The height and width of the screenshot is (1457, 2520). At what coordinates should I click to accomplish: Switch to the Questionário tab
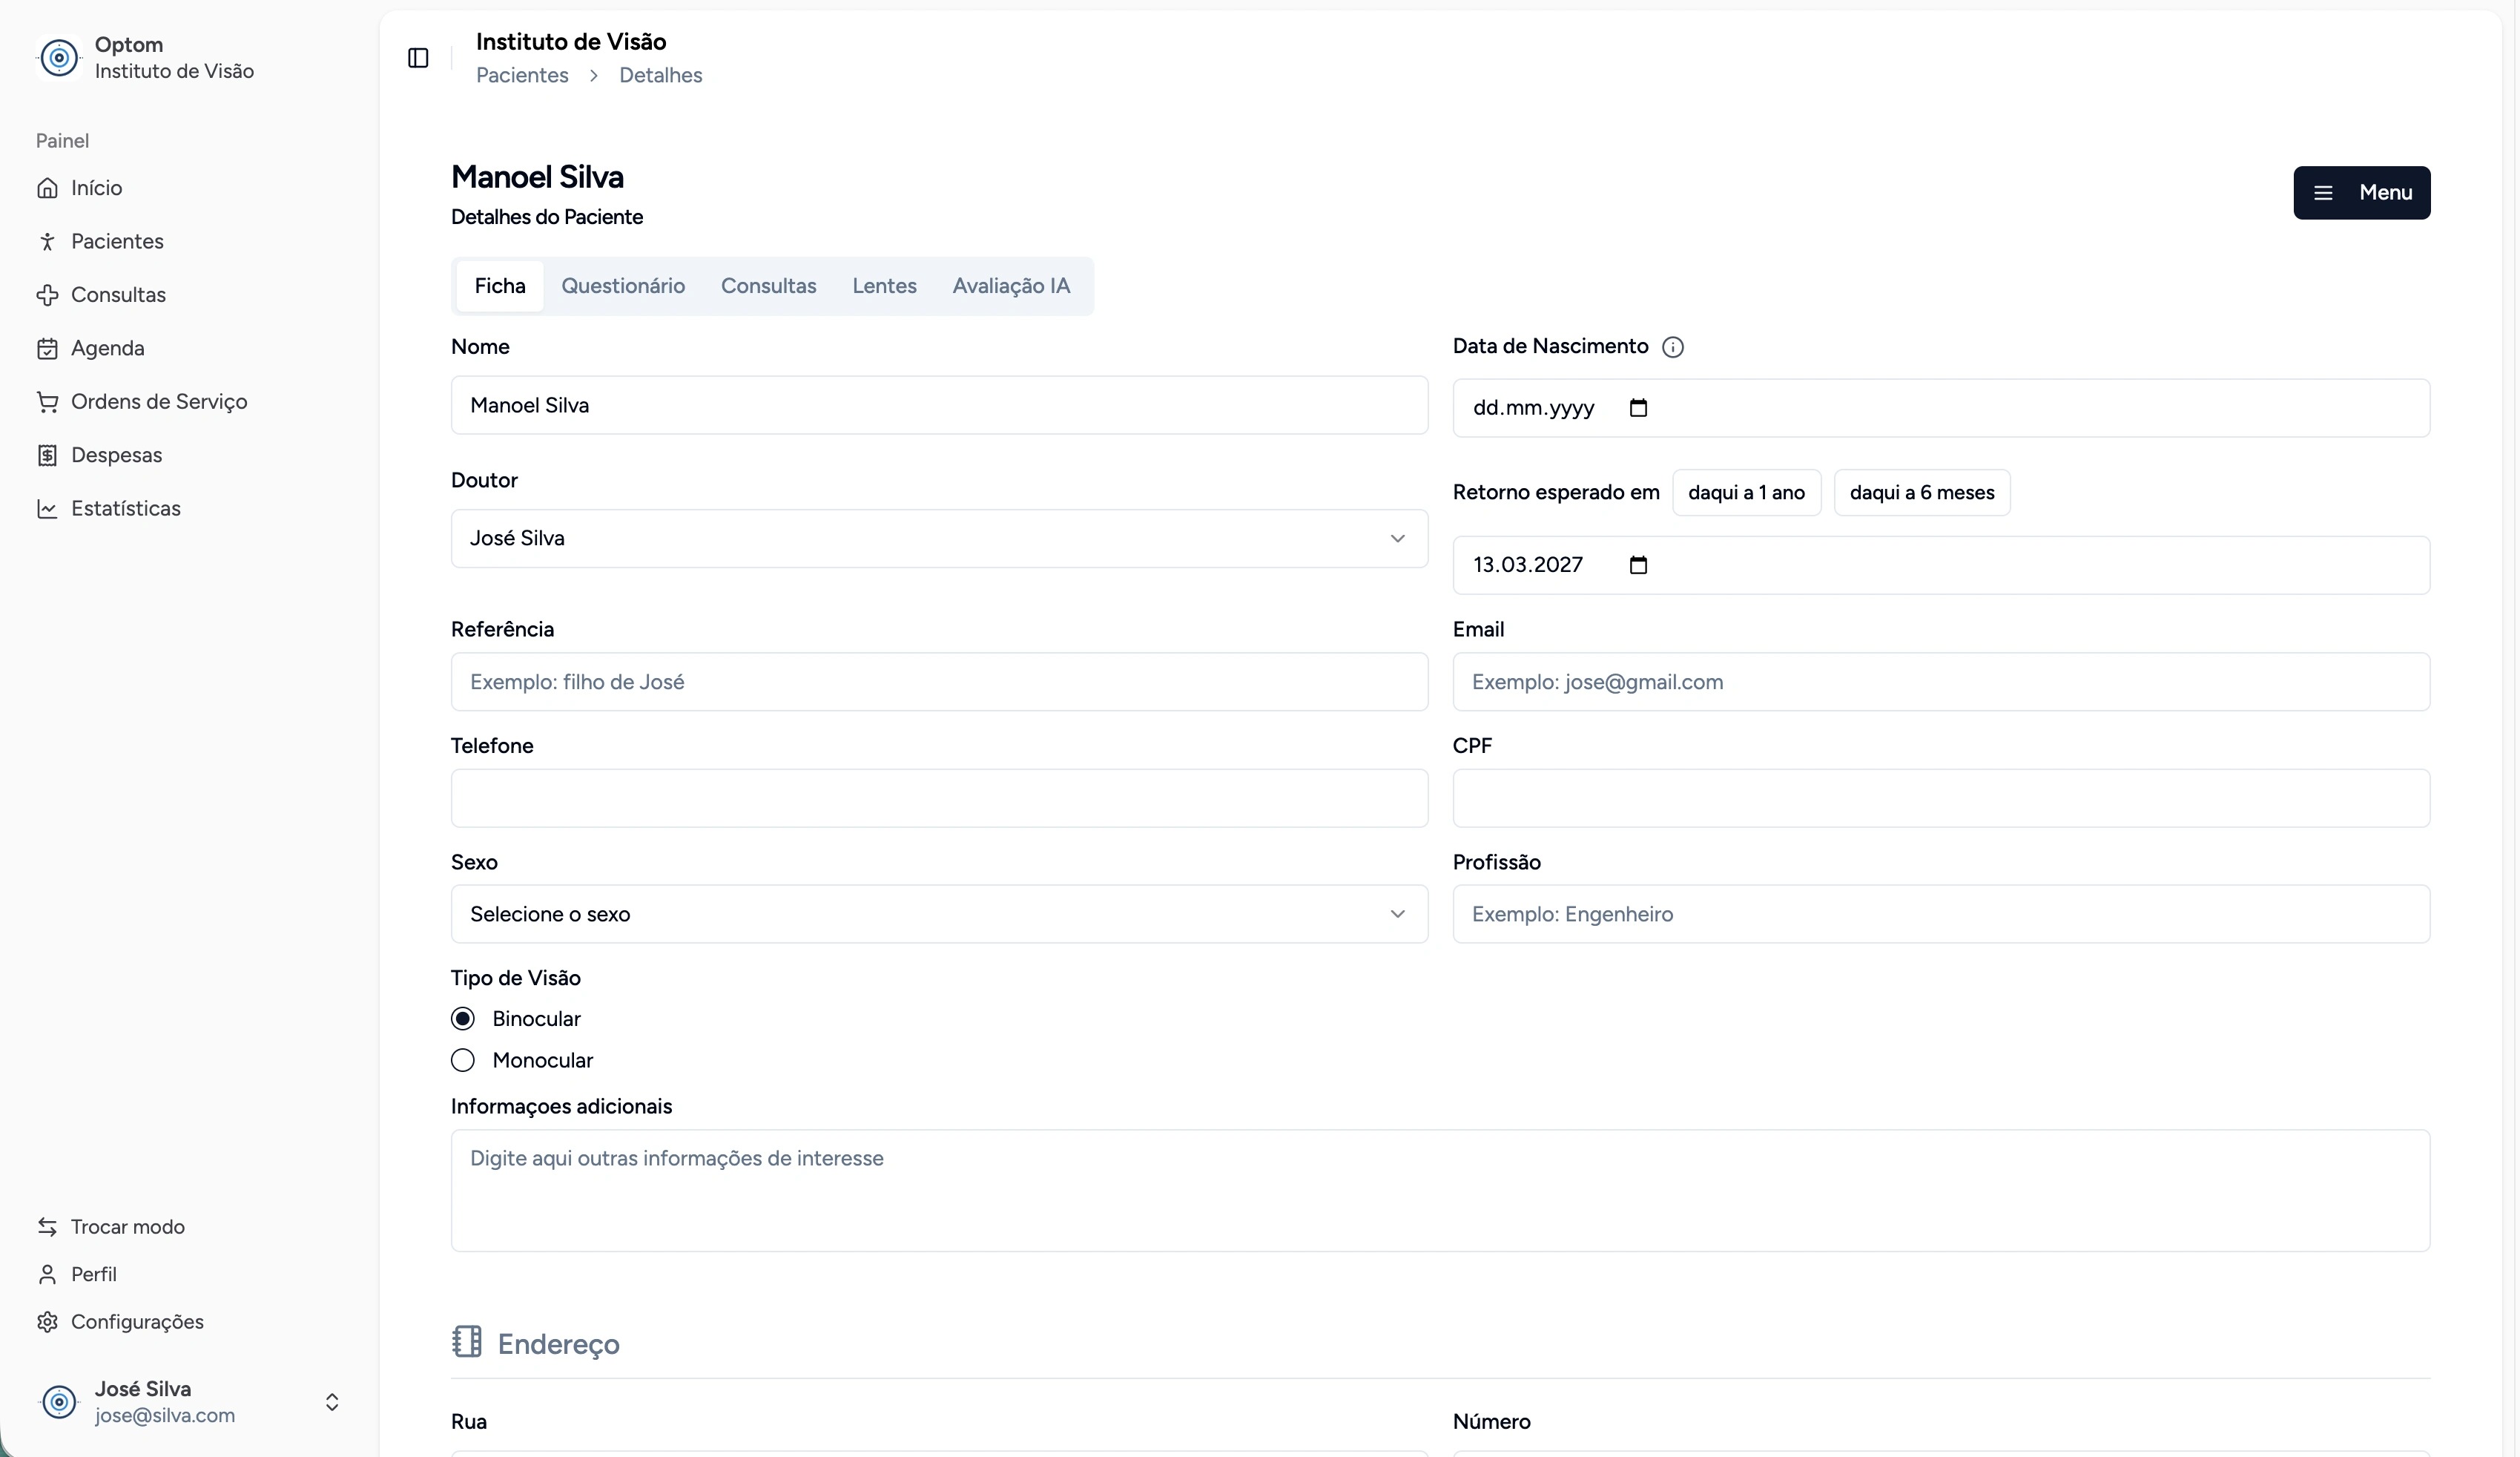coord(622,286)
